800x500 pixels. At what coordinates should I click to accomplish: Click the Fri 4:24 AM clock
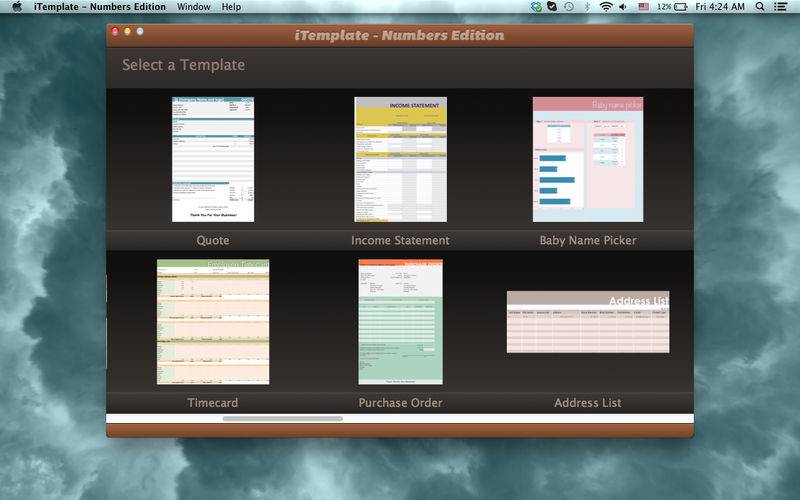[x=720, y=7]
